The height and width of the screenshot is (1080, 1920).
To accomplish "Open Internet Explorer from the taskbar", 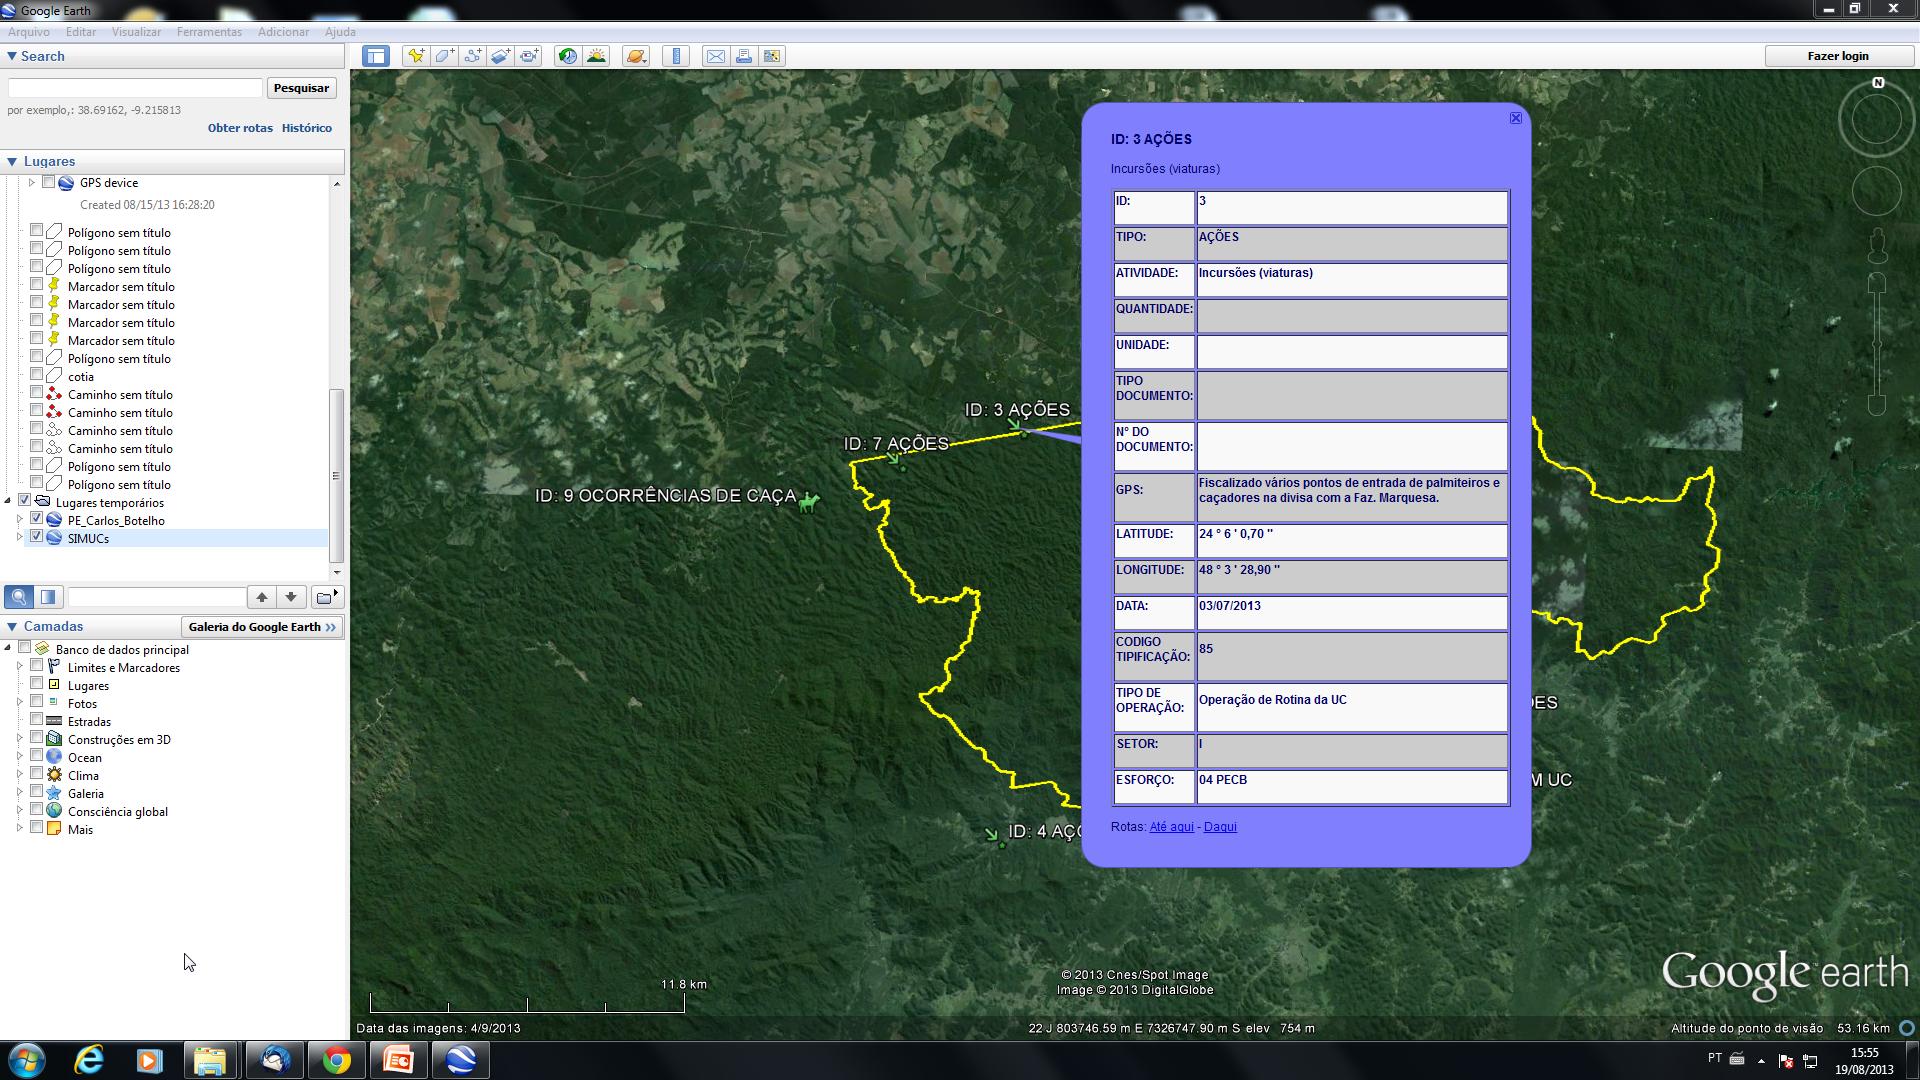I will point(90,1060).
